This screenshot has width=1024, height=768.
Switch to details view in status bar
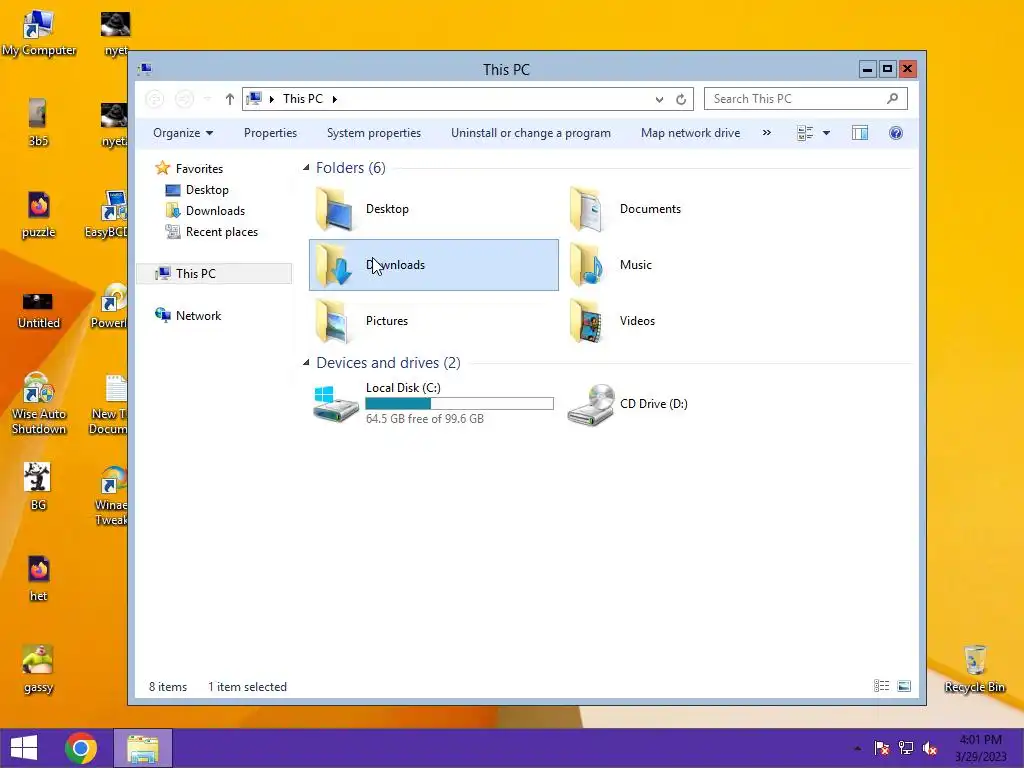pos(882,686)
